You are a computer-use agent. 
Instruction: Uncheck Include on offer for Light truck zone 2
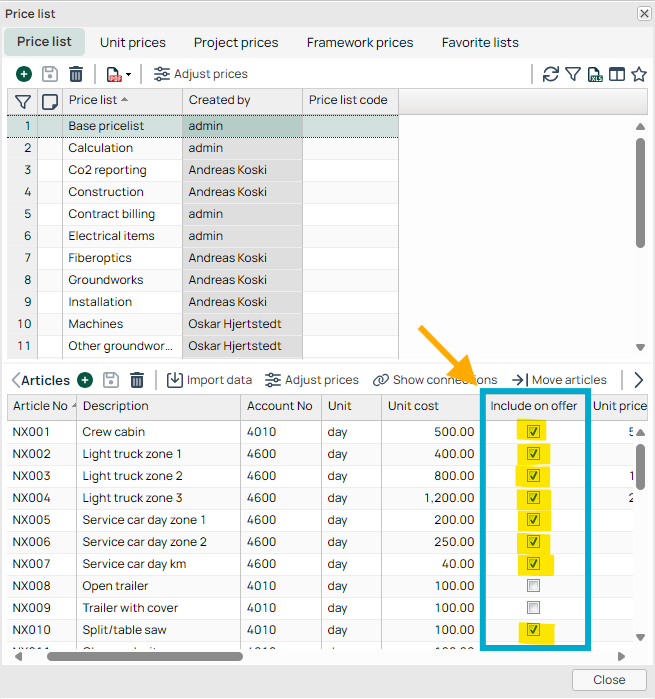[533, 476]
